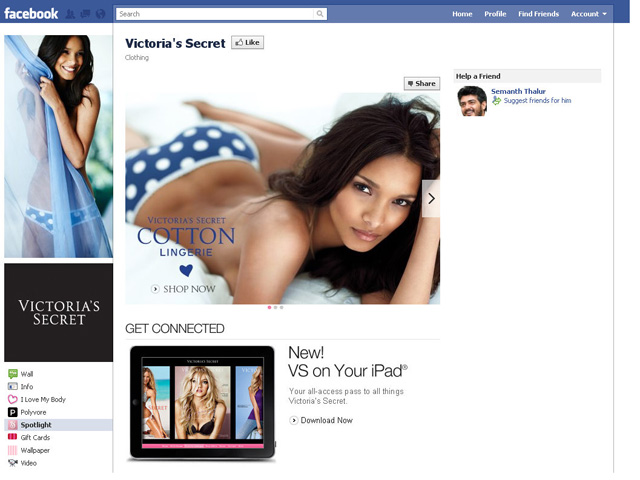Click the 'Clothing' category text
Image resolution: width=640 pixels, height=480 pixels.
[137, 58]
